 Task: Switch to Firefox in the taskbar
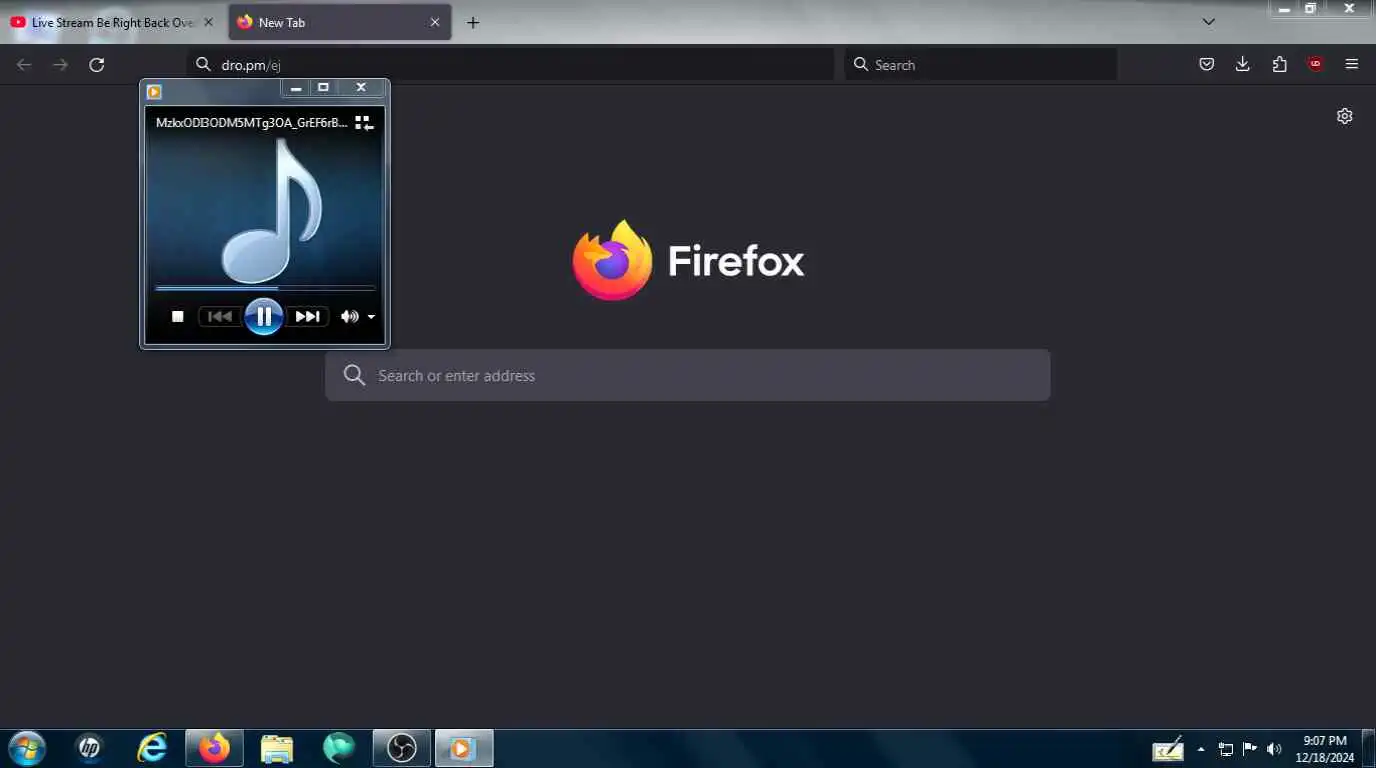(214, 748)
